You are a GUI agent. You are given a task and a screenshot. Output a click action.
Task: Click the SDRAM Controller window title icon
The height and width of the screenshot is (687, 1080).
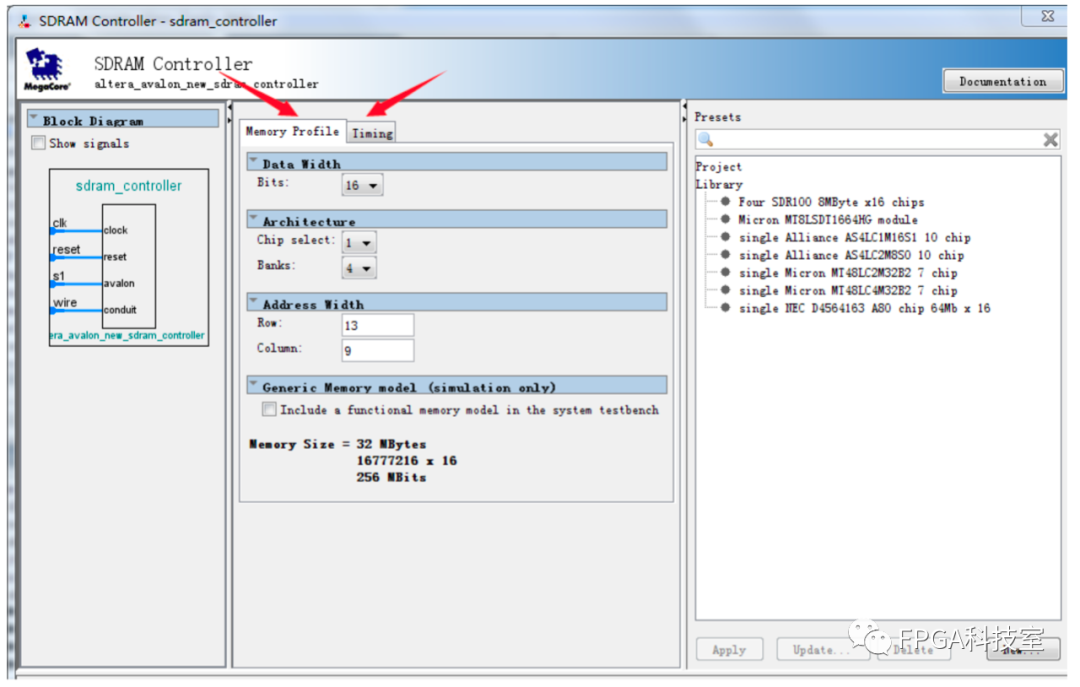point(25,21)
